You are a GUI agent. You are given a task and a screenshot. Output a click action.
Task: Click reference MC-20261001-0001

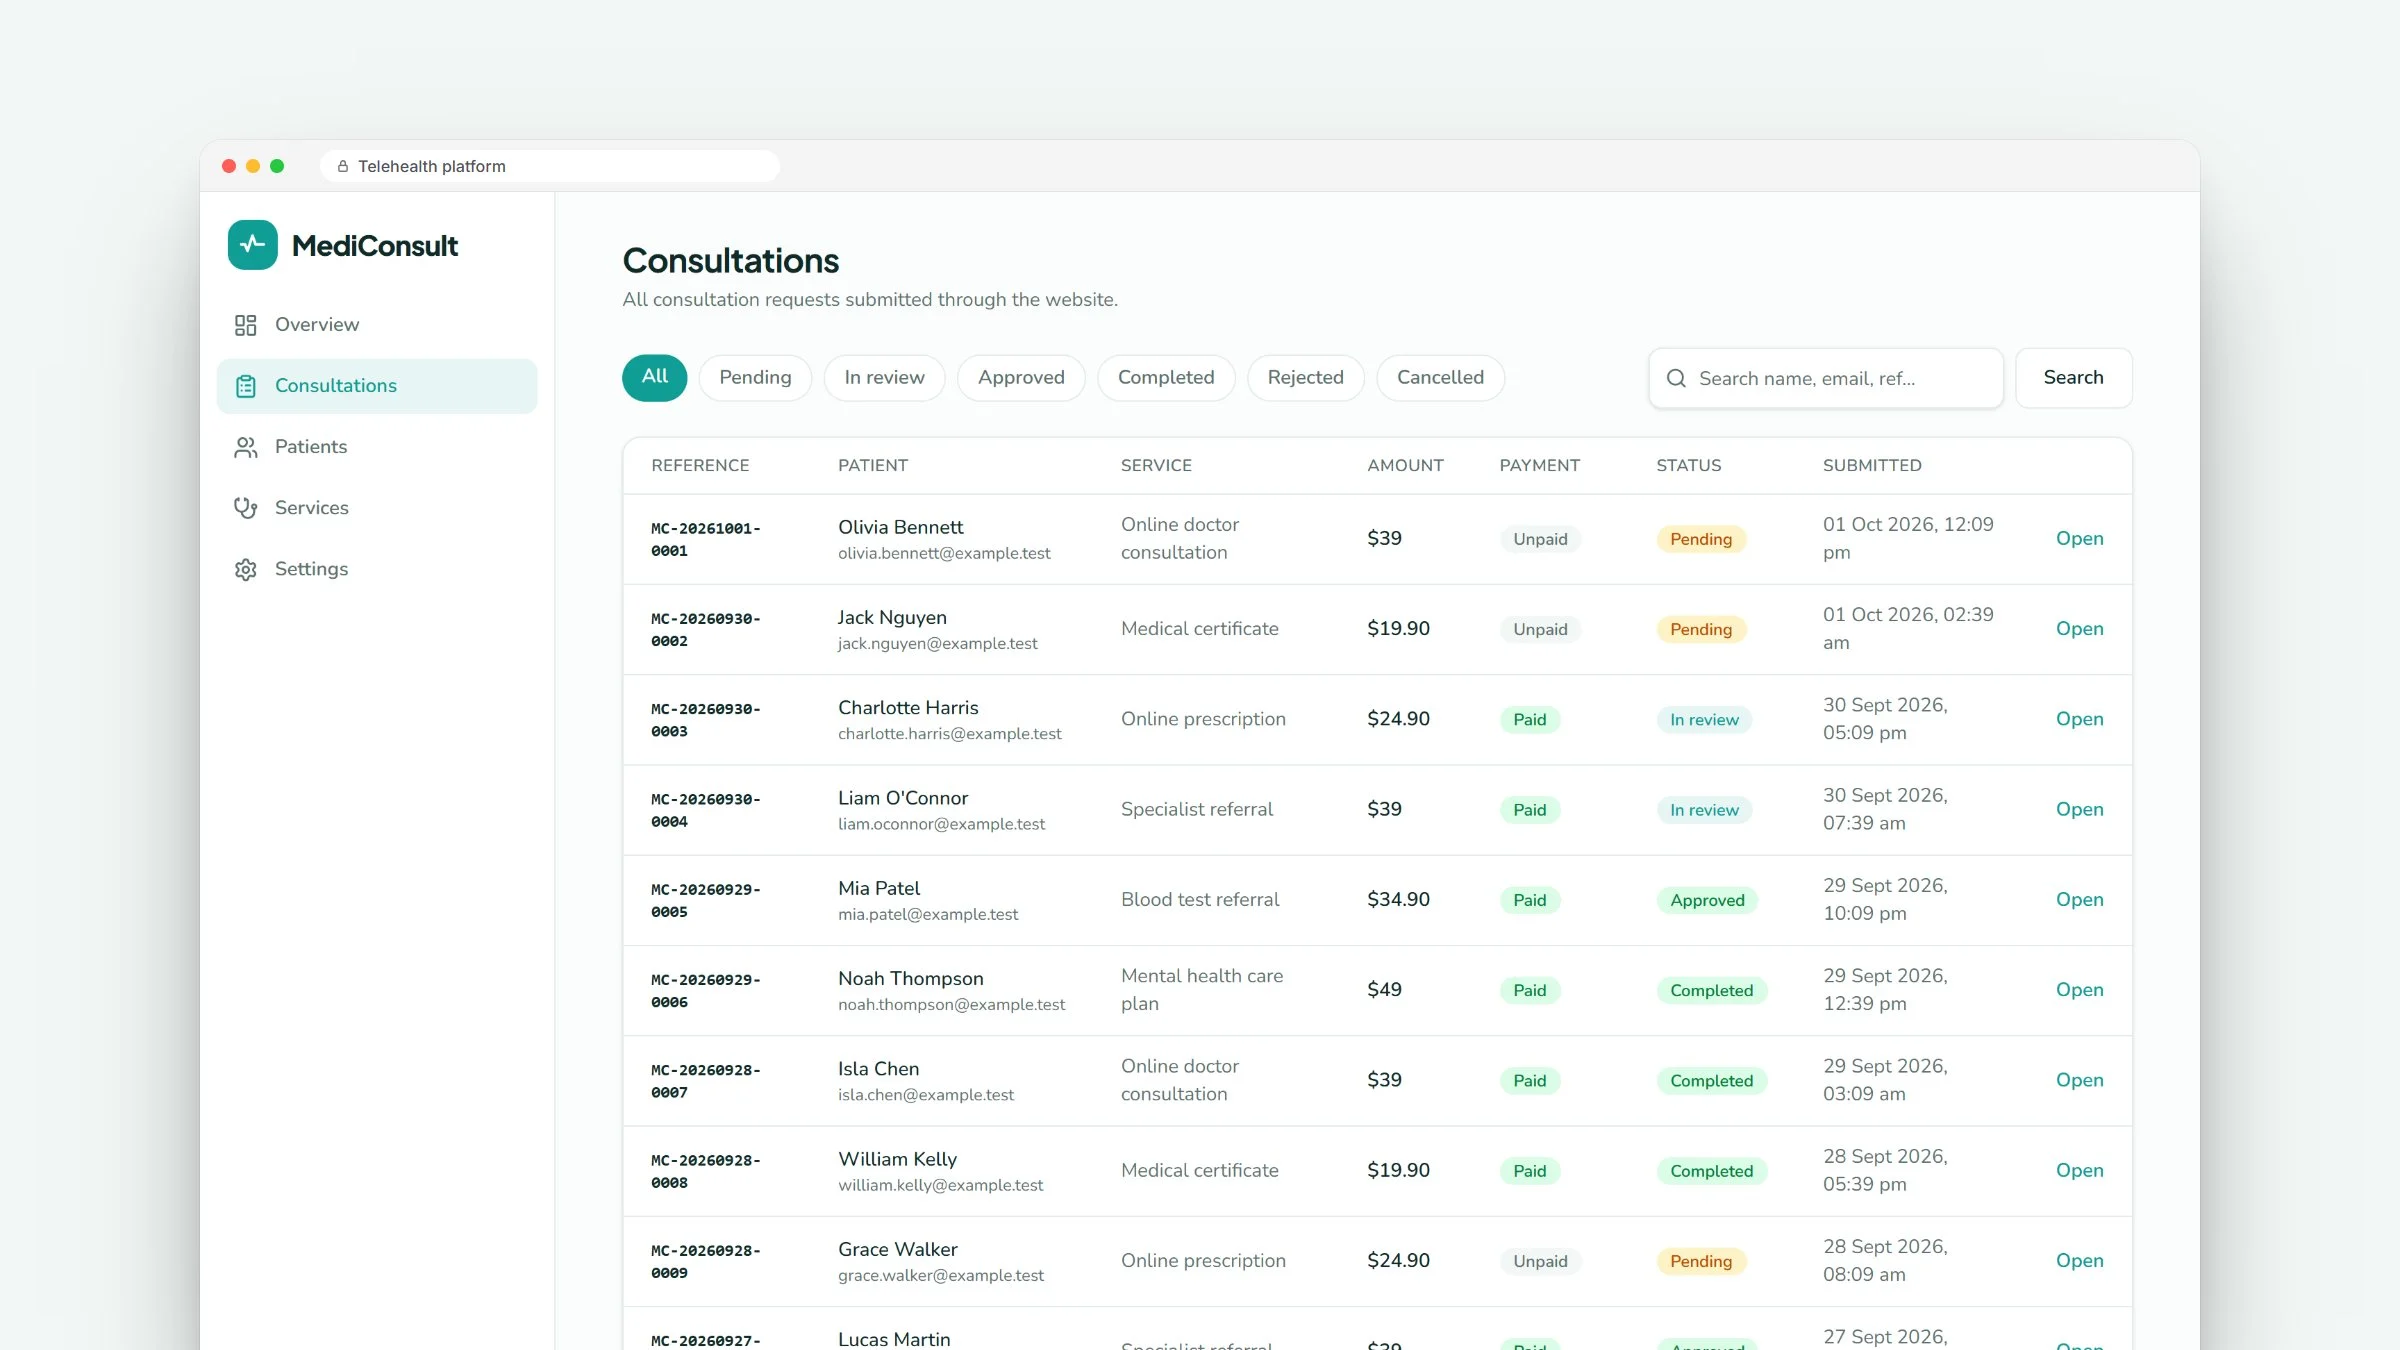click(x=705, y=539)
